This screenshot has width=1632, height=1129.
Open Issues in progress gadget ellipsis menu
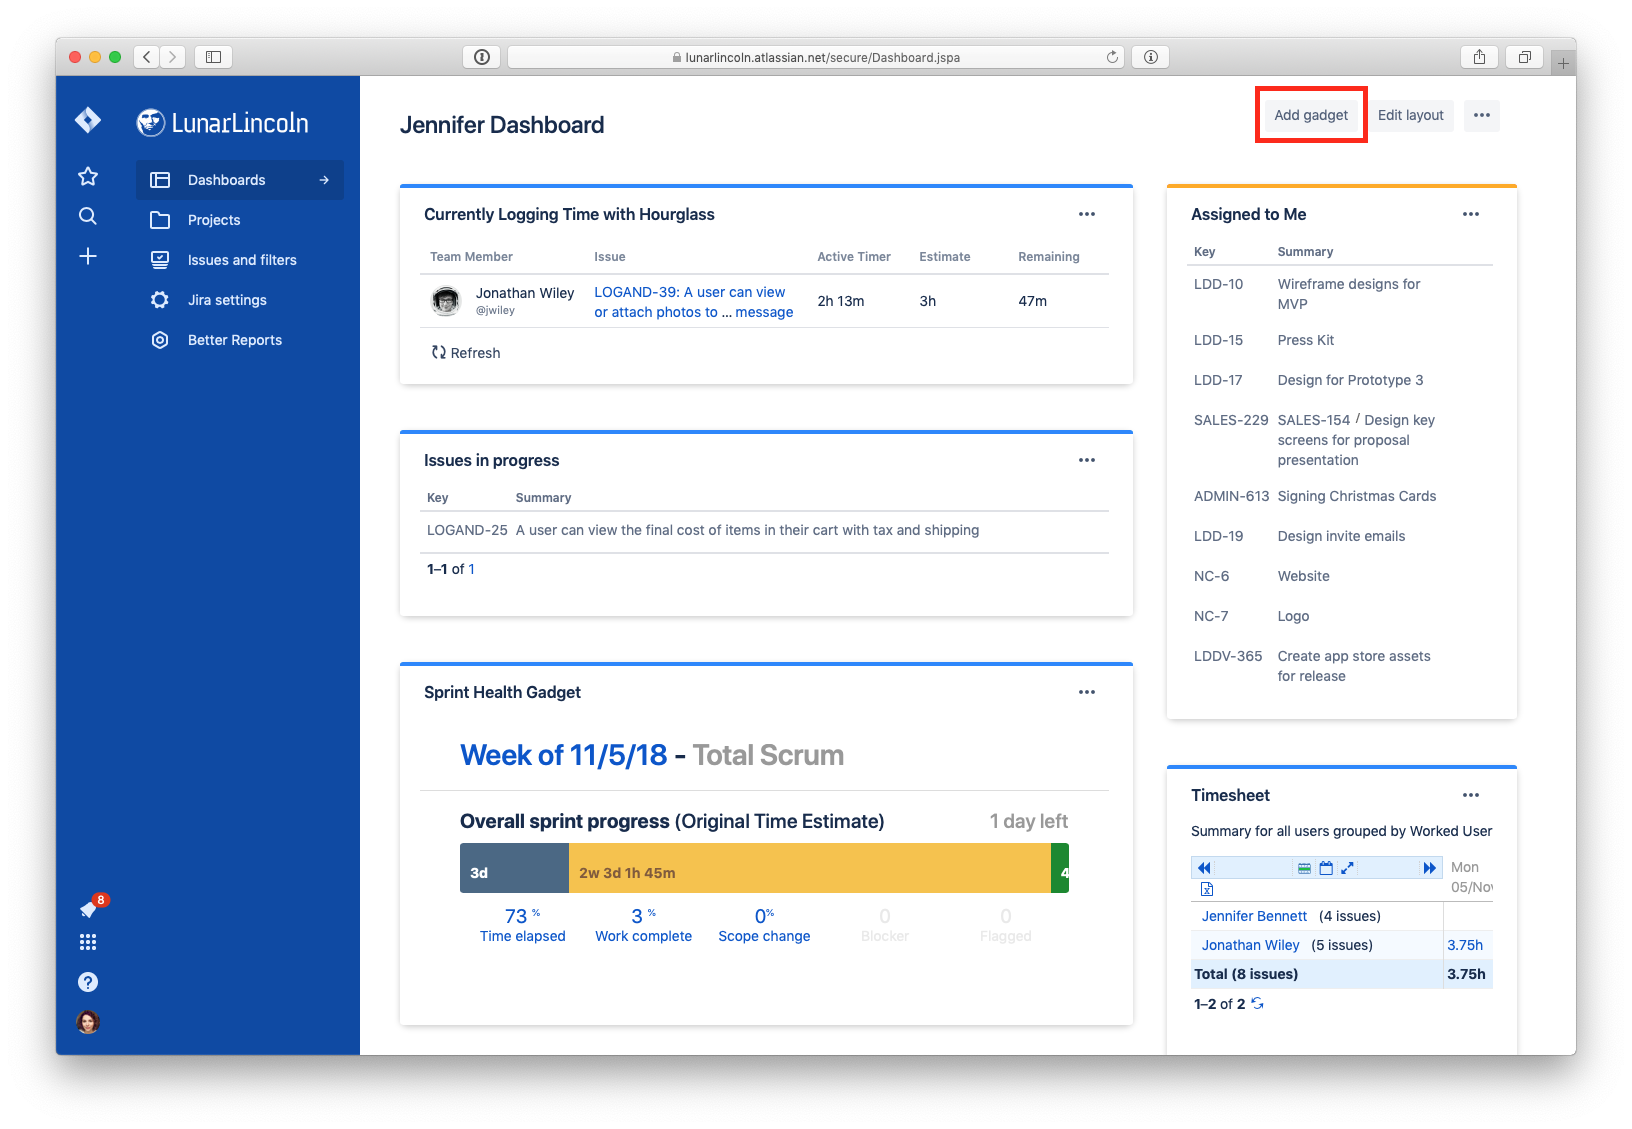[1087, 460]
